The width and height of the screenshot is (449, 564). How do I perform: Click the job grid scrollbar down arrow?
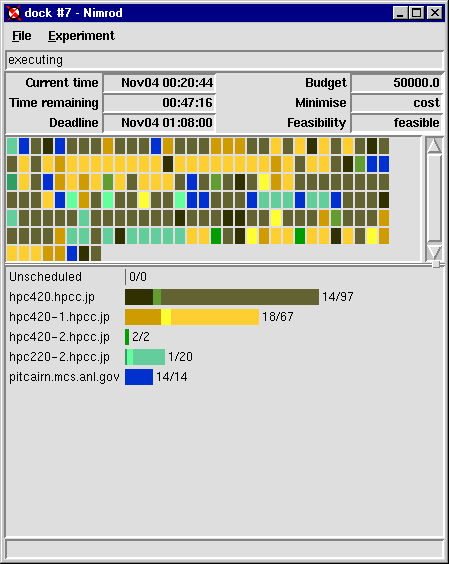(x=434, y=252)
